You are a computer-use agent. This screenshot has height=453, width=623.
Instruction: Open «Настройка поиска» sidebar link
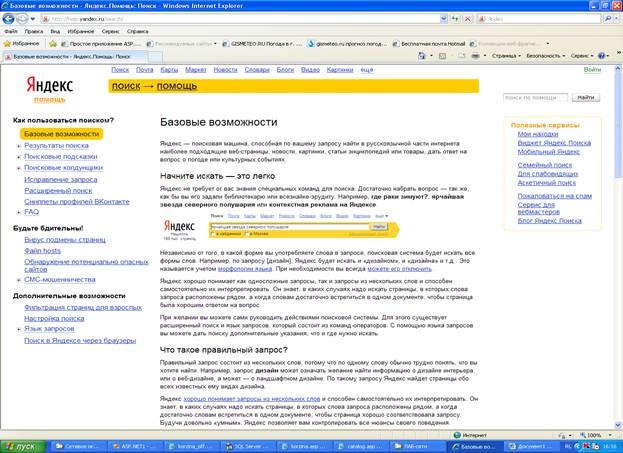[54, 319]
